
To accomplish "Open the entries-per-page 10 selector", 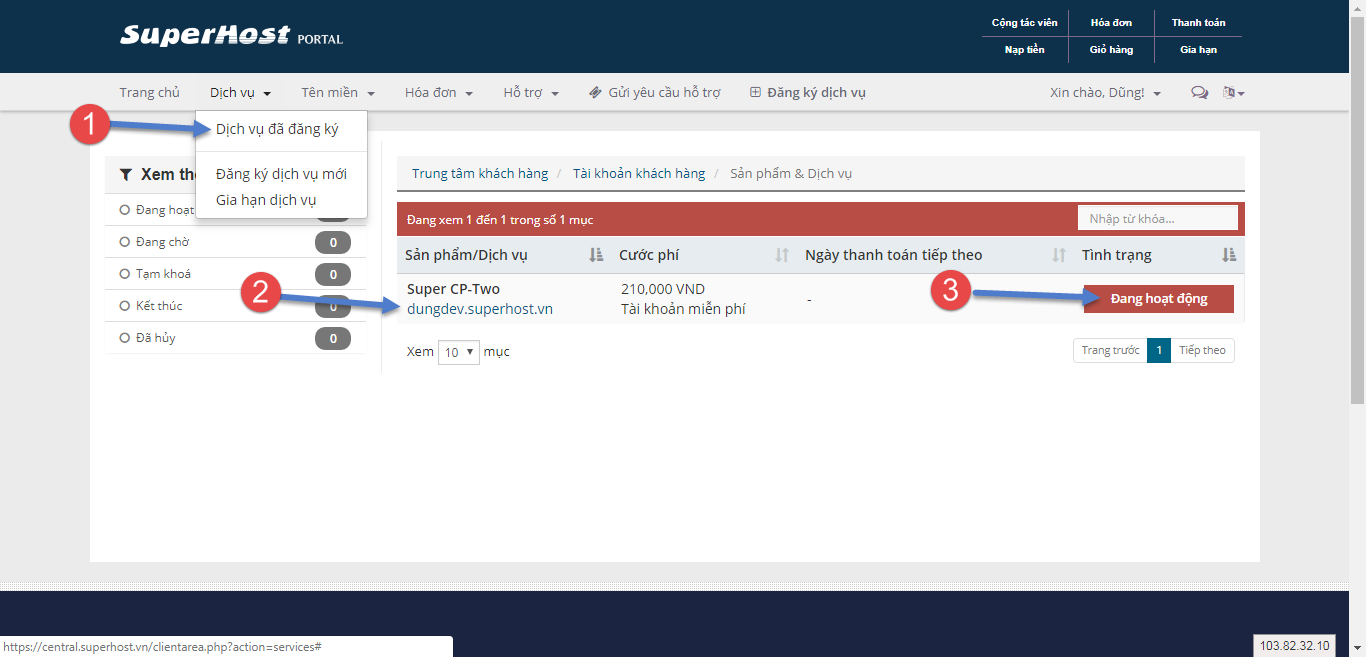I will [459, 352].
